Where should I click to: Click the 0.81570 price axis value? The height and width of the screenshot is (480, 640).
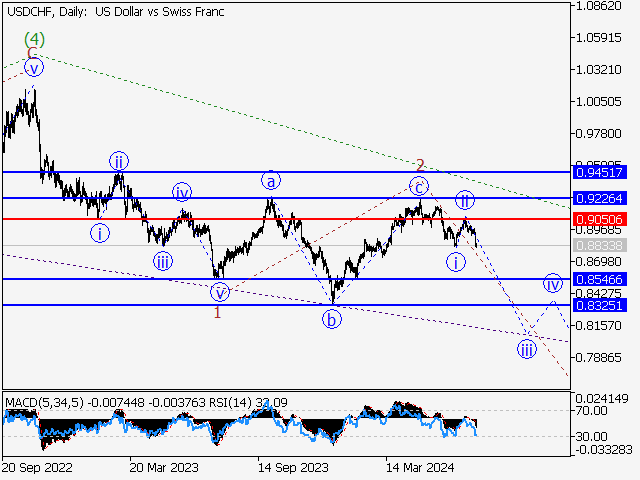coord(598,325)
